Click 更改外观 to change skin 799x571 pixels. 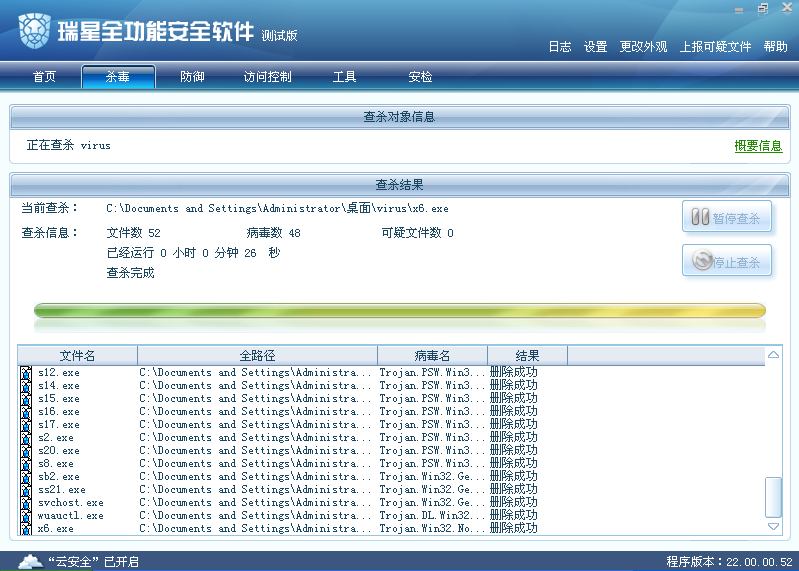pos(643,47)
